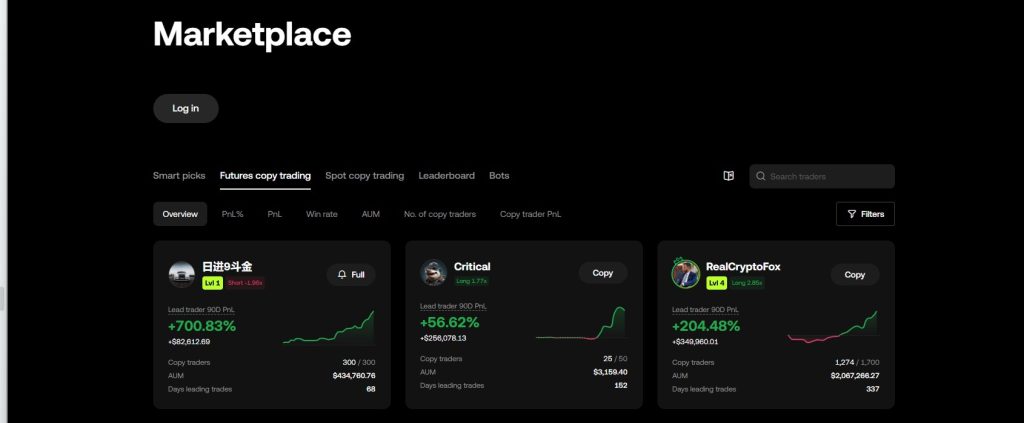Sort traders by Win rate
Image resolution: width=1024 pixels, height=423 pixels.
tap(322, 214)
